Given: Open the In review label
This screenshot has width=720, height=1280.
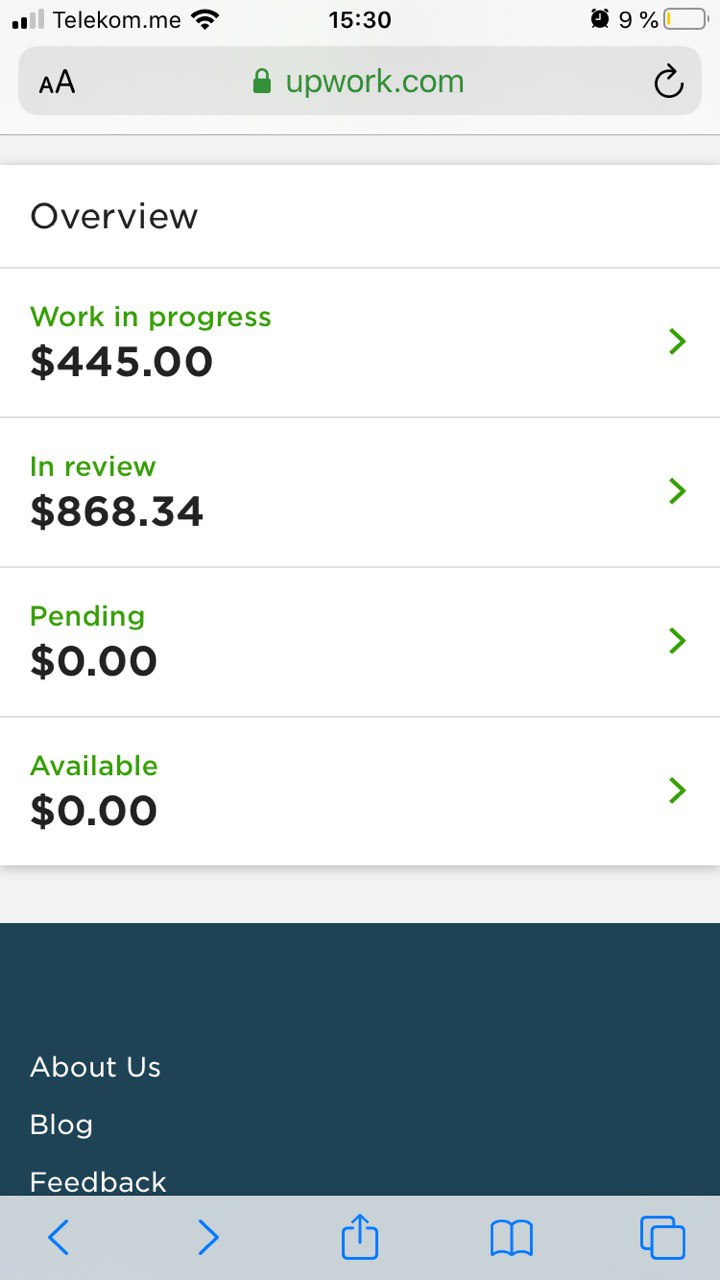Looking at the screenshot, I should pos(93,467).
